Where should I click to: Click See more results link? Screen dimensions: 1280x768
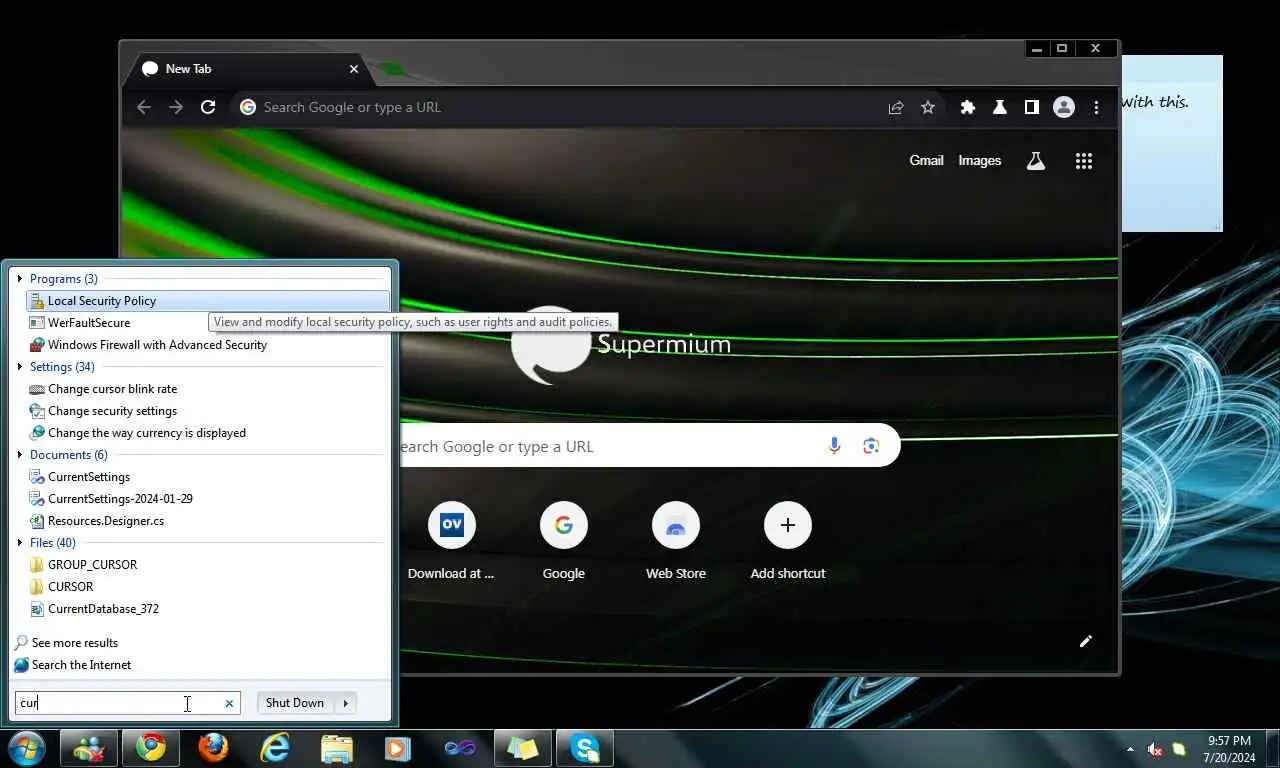coord(66,643)
